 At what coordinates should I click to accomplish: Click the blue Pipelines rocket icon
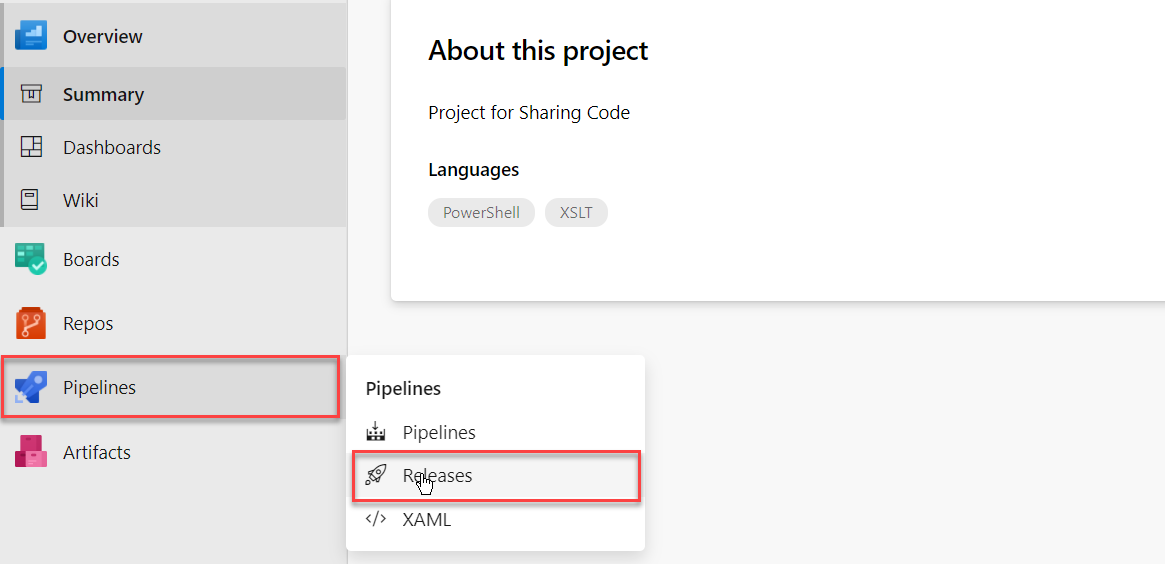[31, 387]
